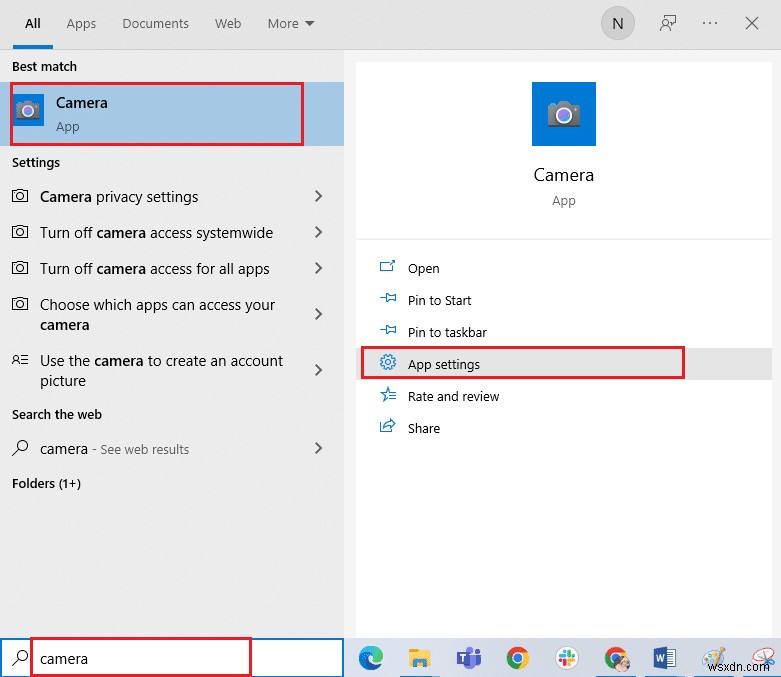Open Choose which apps can access your camera

coord(172,314)
